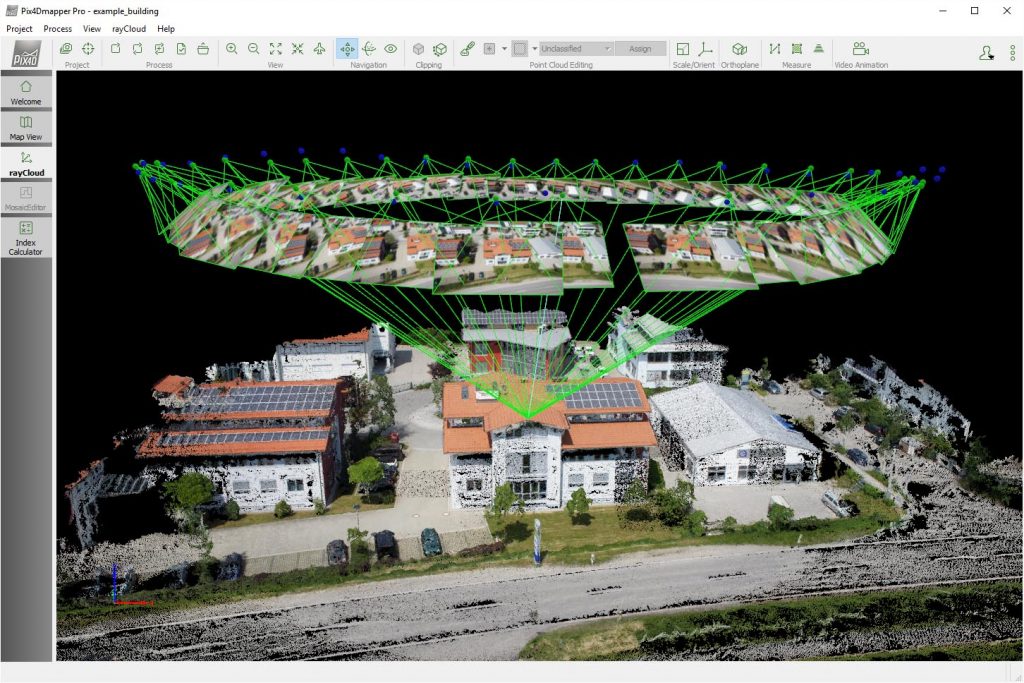Activate the Clipping box tool
Screen dimensions: 1024x683
(x=419, y=48)
